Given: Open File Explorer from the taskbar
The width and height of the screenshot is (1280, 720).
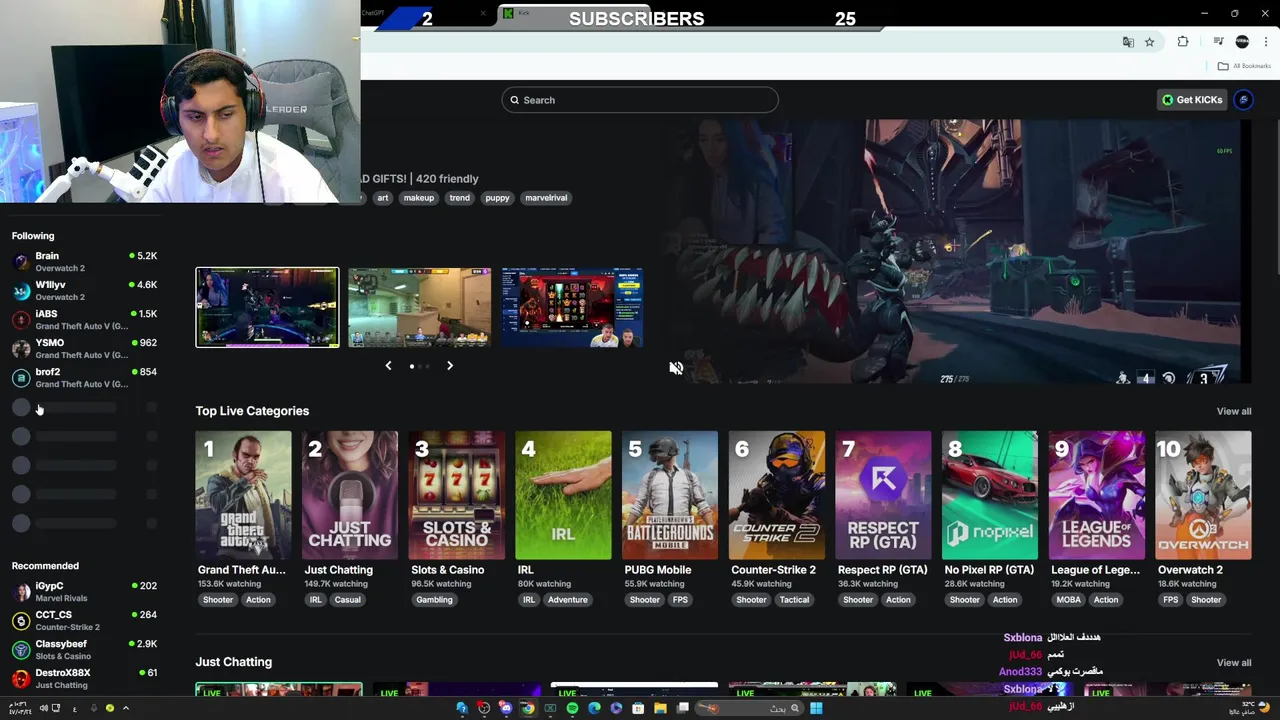Looking at the screenshot, I should pos(660,708).
